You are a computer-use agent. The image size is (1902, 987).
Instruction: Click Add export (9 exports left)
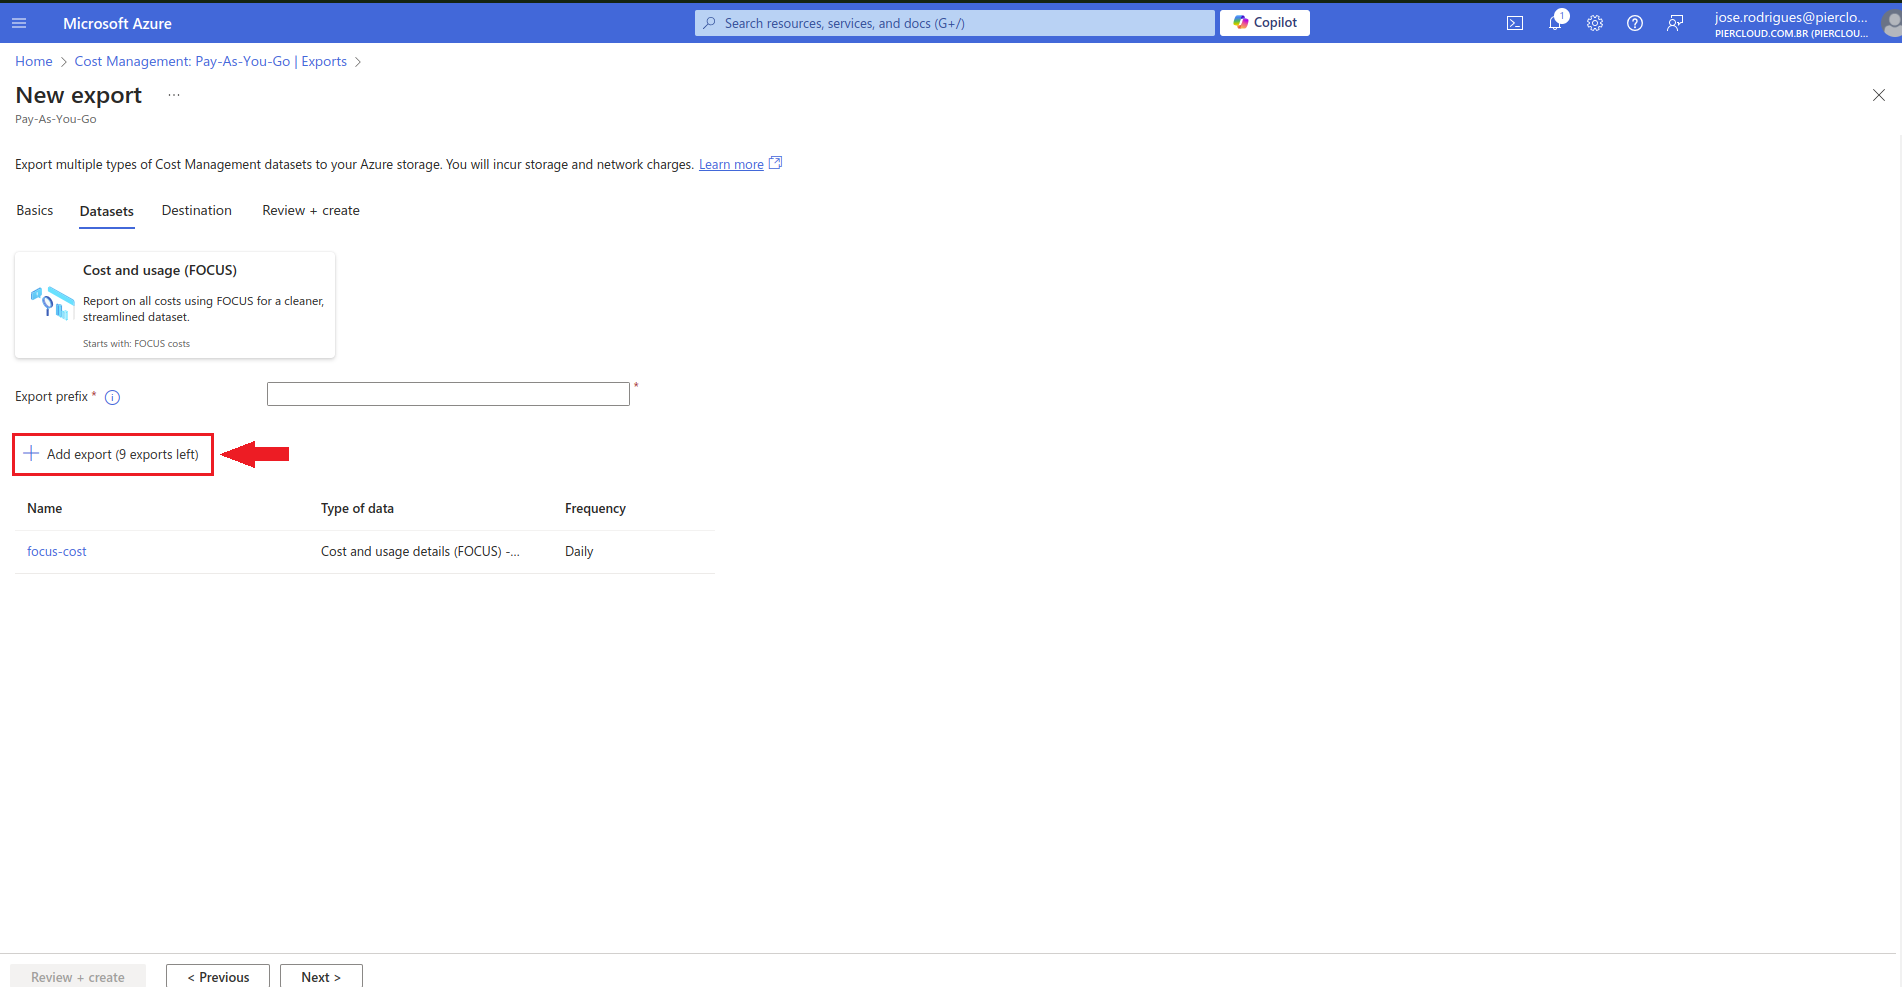click(x=113, y=454)
